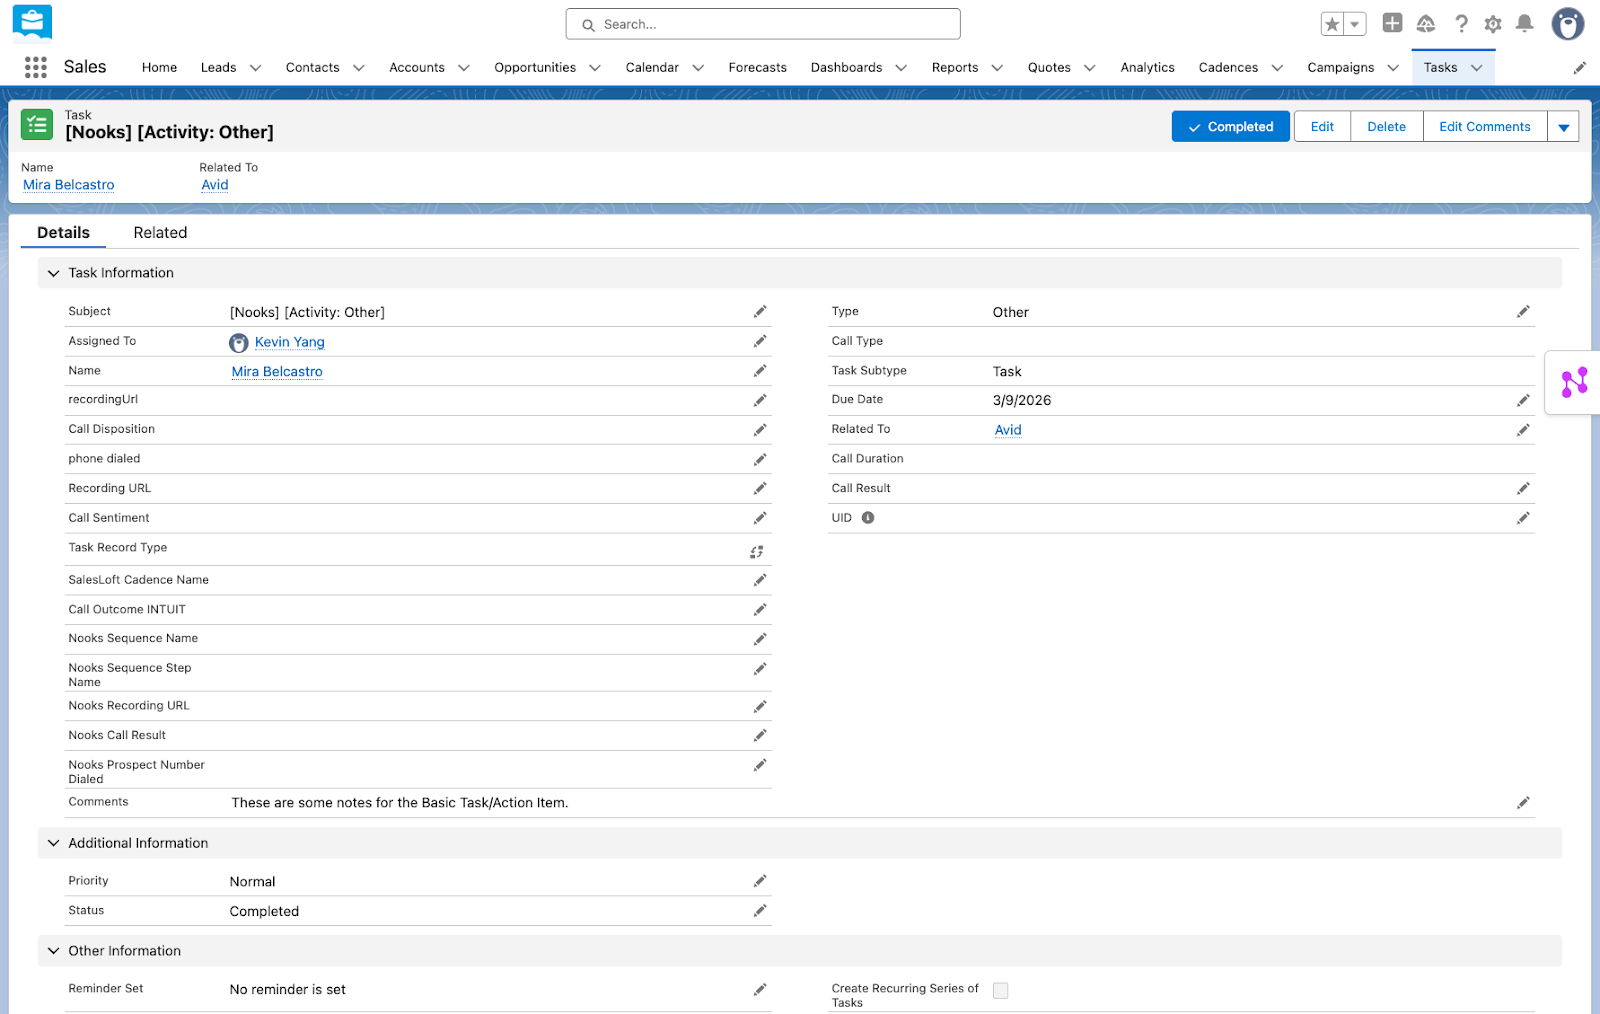Click the Delete button
Image resolution: width=1600 pixels, height=1014 pixels.
pos(1386,127)
